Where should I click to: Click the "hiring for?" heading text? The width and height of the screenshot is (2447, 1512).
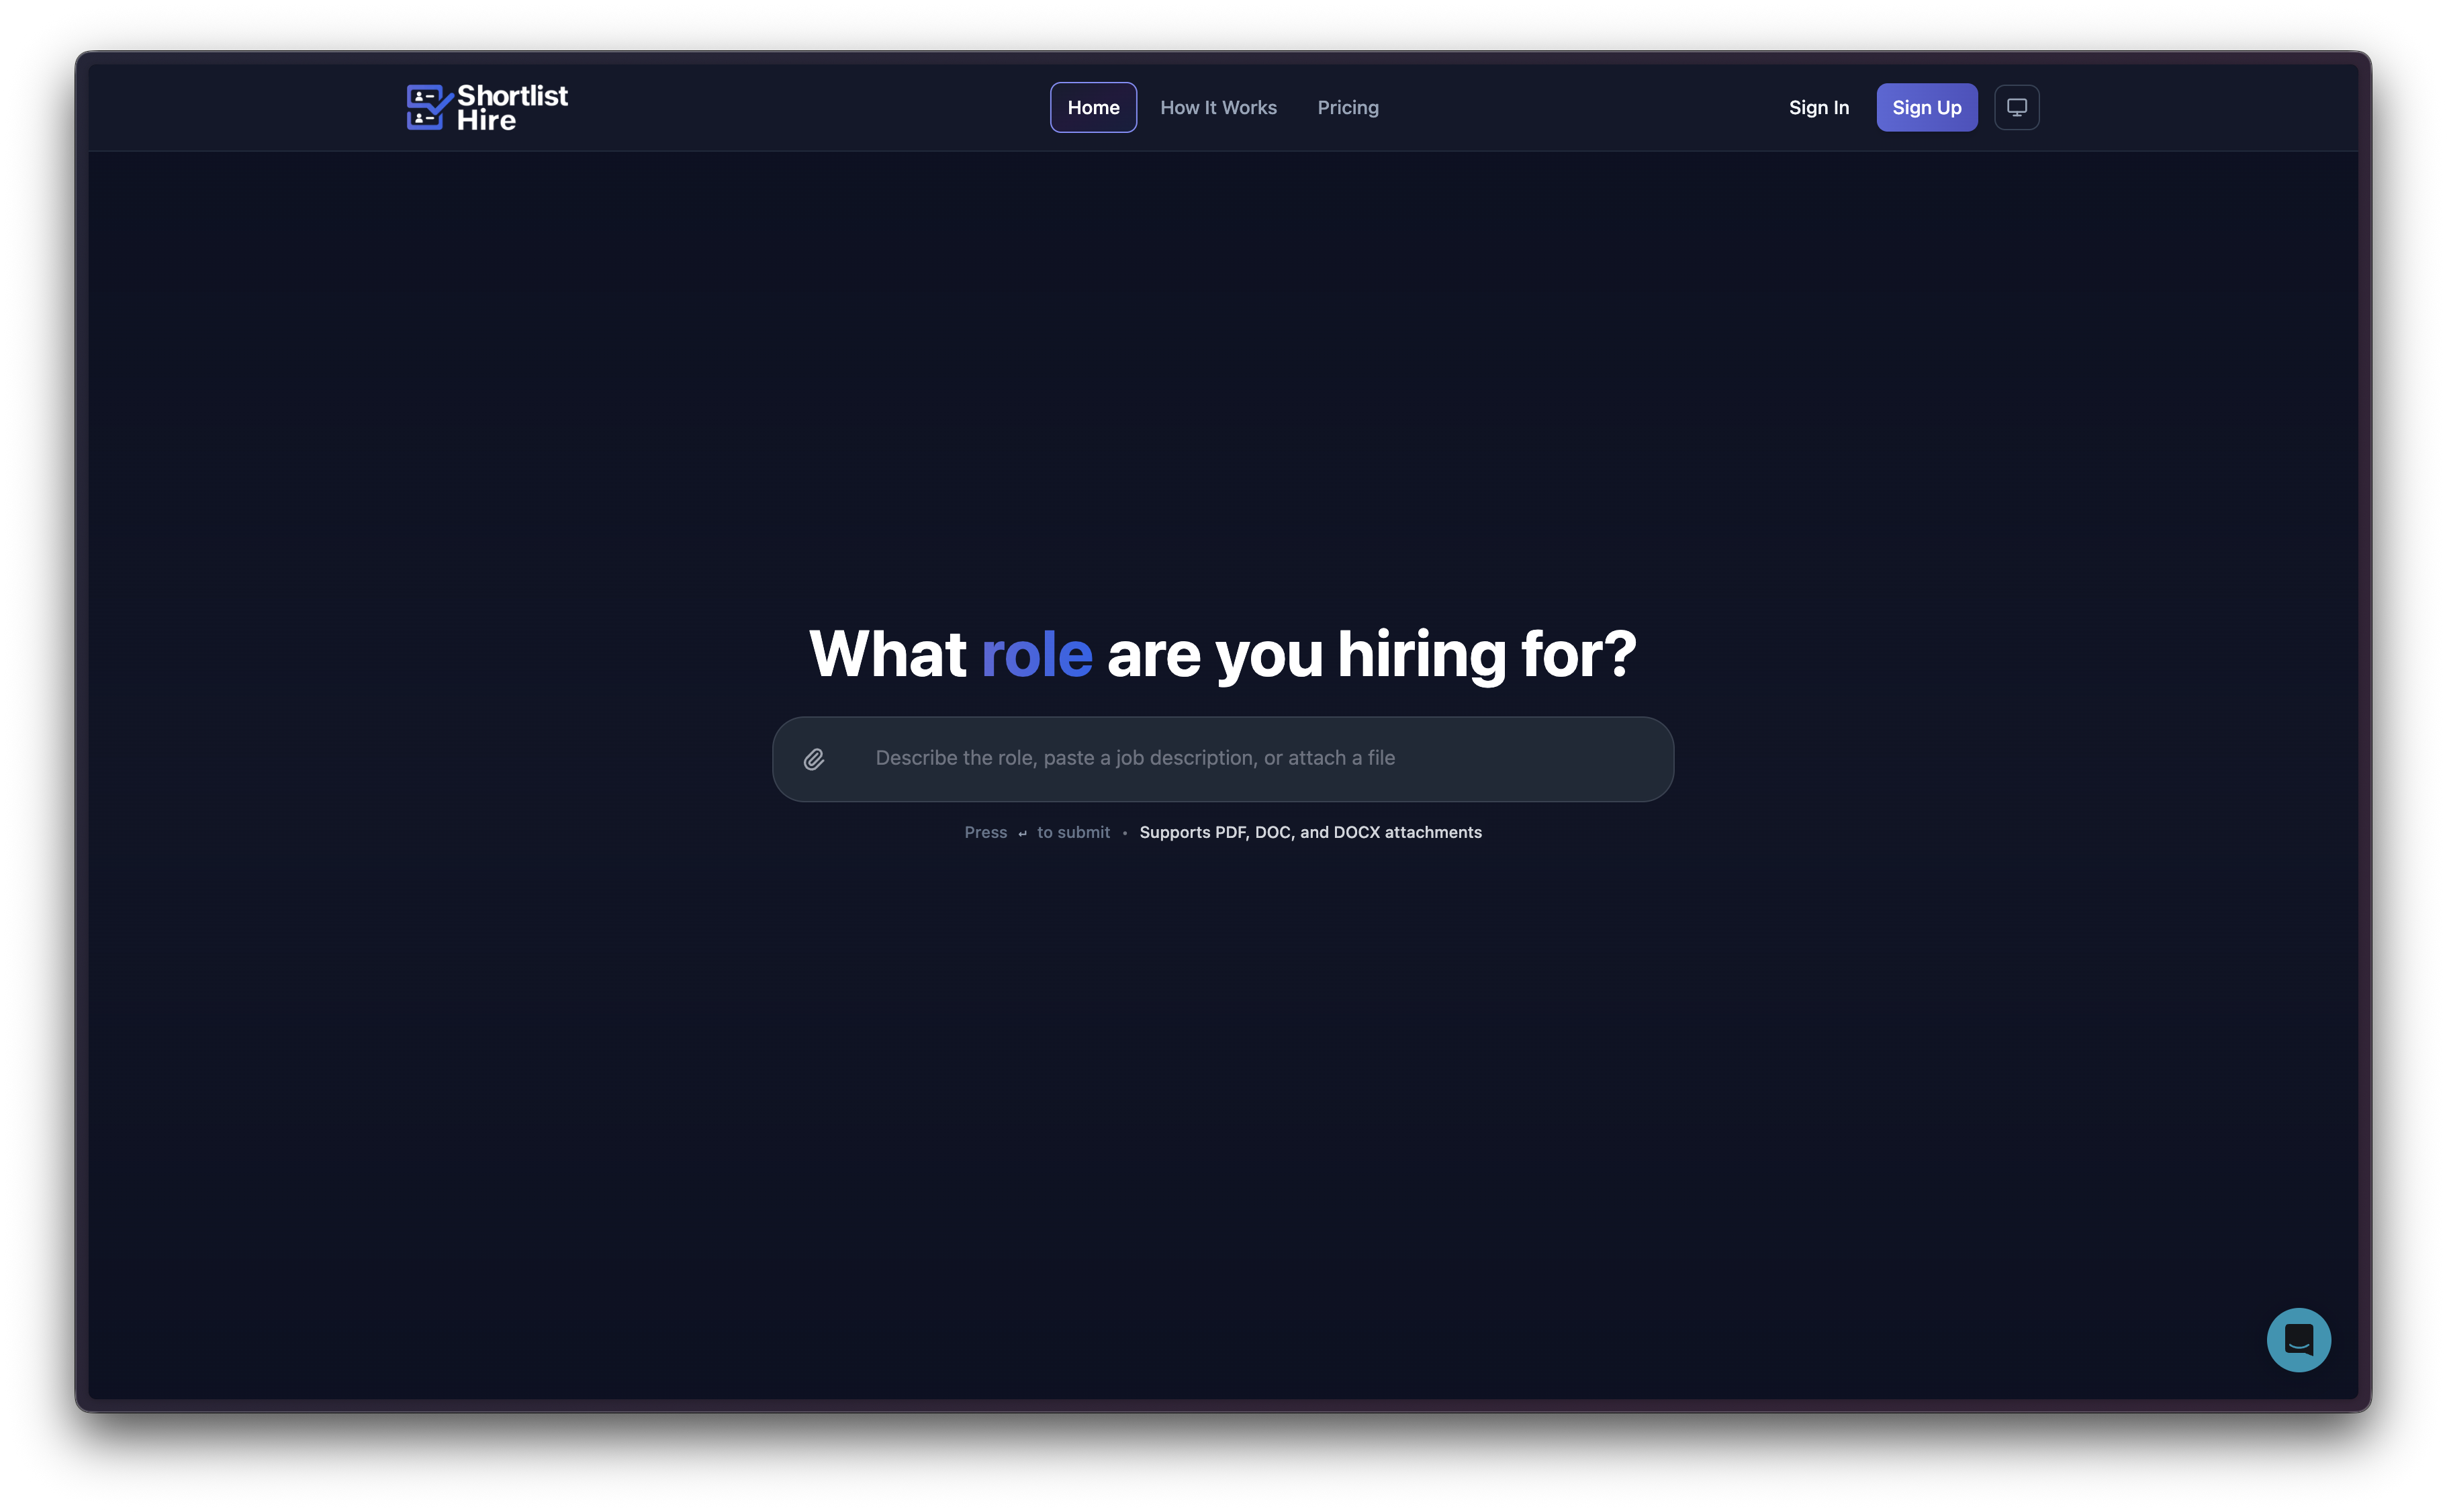1486,654
